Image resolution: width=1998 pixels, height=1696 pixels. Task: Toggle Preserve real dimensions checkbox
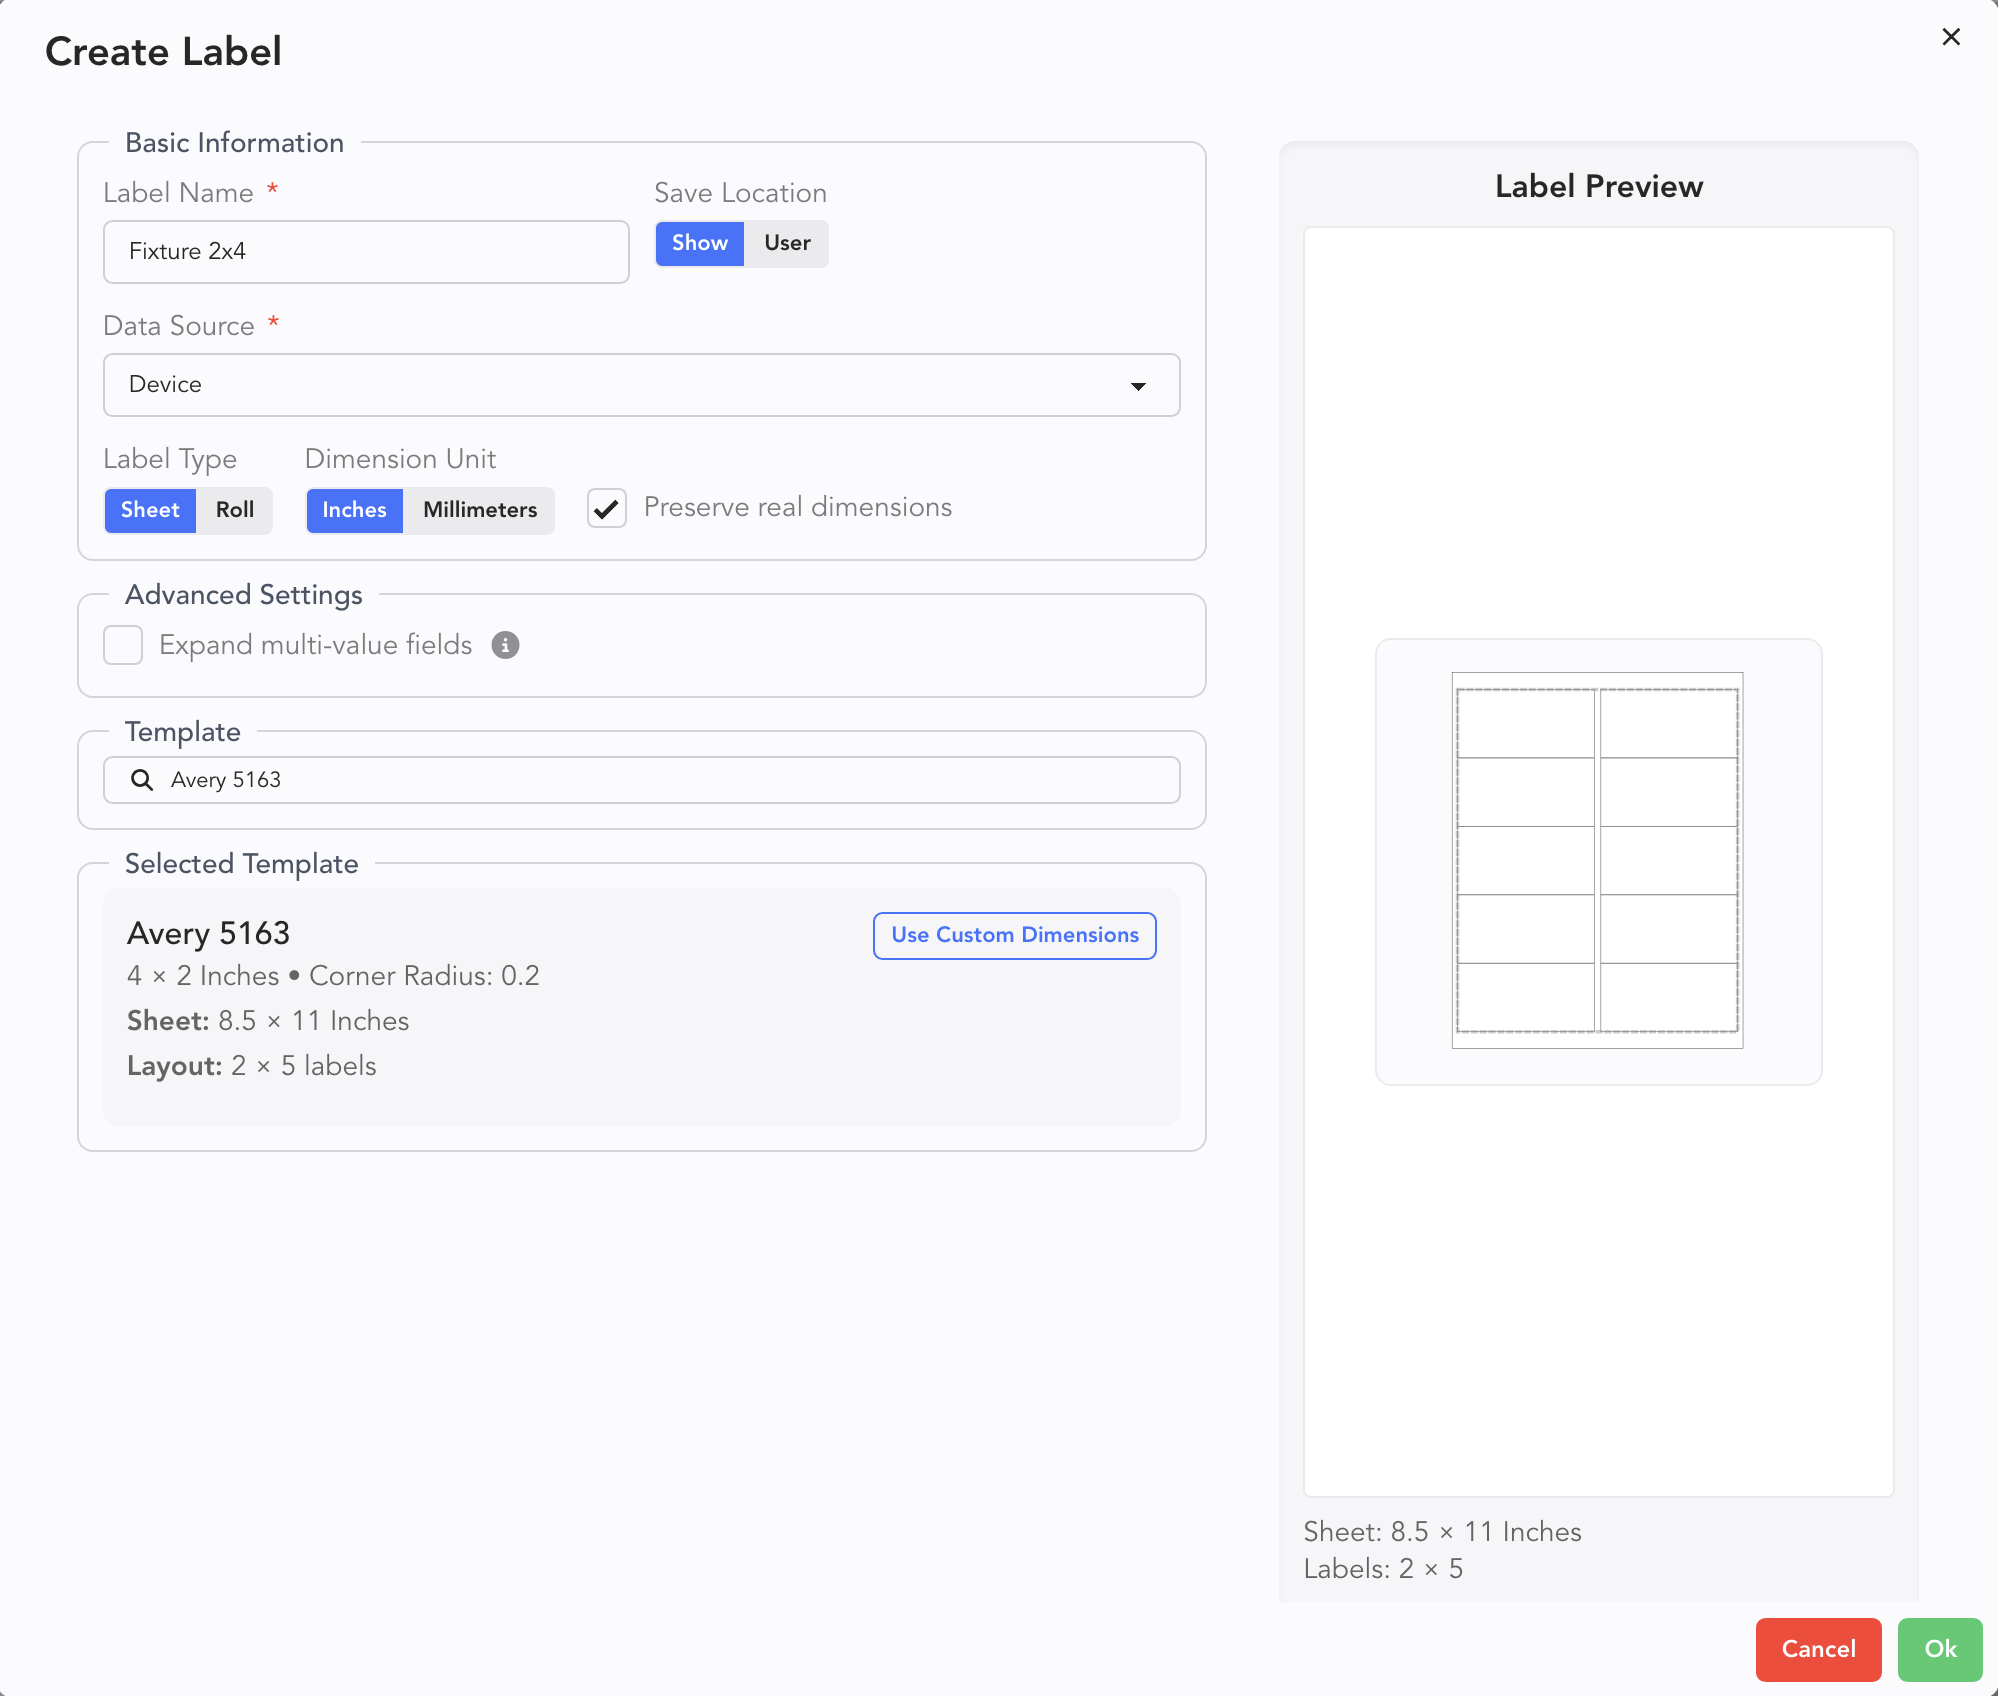point(607,508)
